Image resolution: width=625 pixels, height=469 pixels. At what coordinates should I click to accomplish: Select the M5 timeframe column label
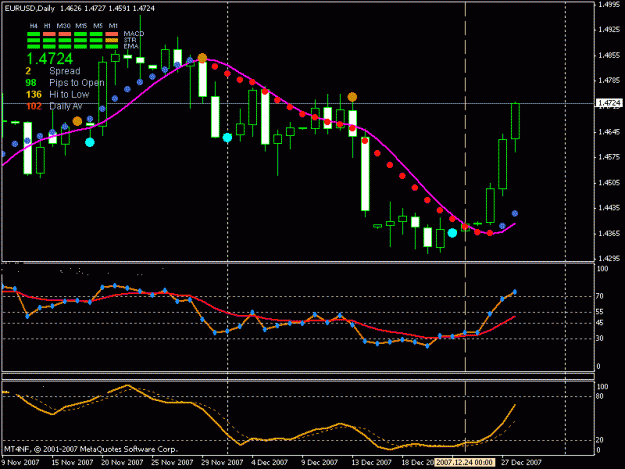pos(98,26)
